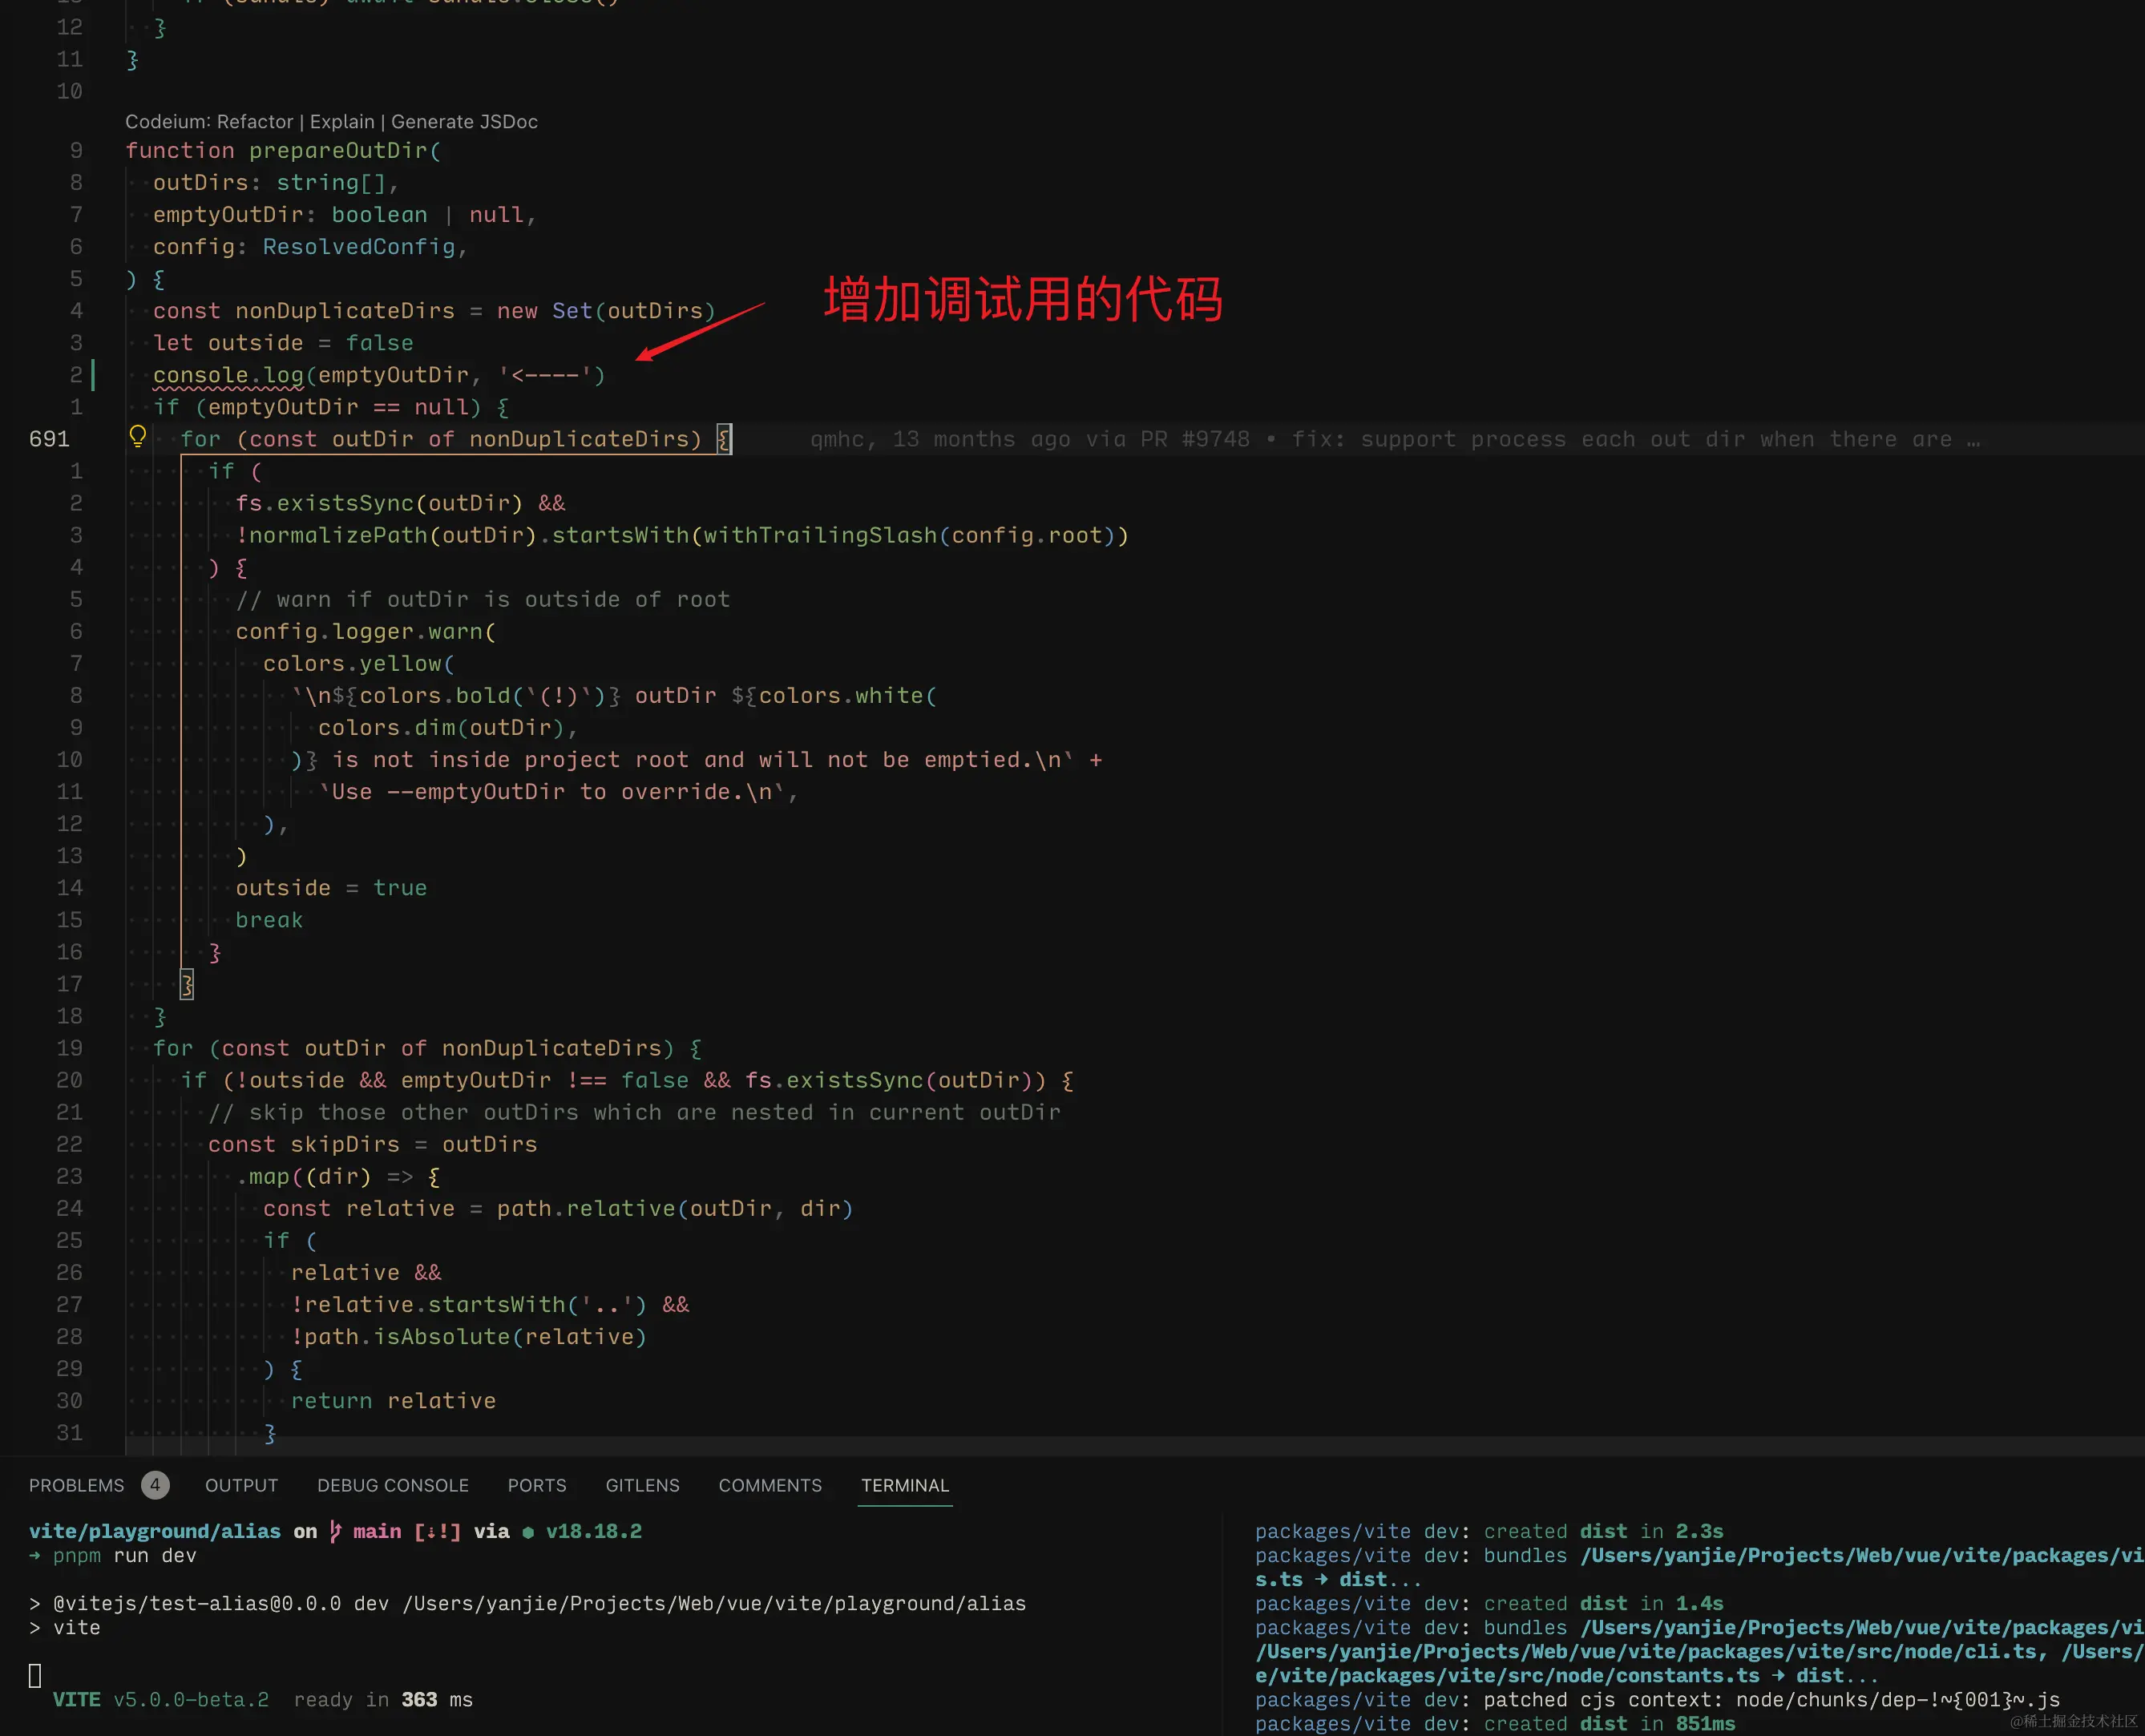This screenshot has width=2145, height=1736.
Task: Place cursor on 'outside = true' line
Action: 331,888
